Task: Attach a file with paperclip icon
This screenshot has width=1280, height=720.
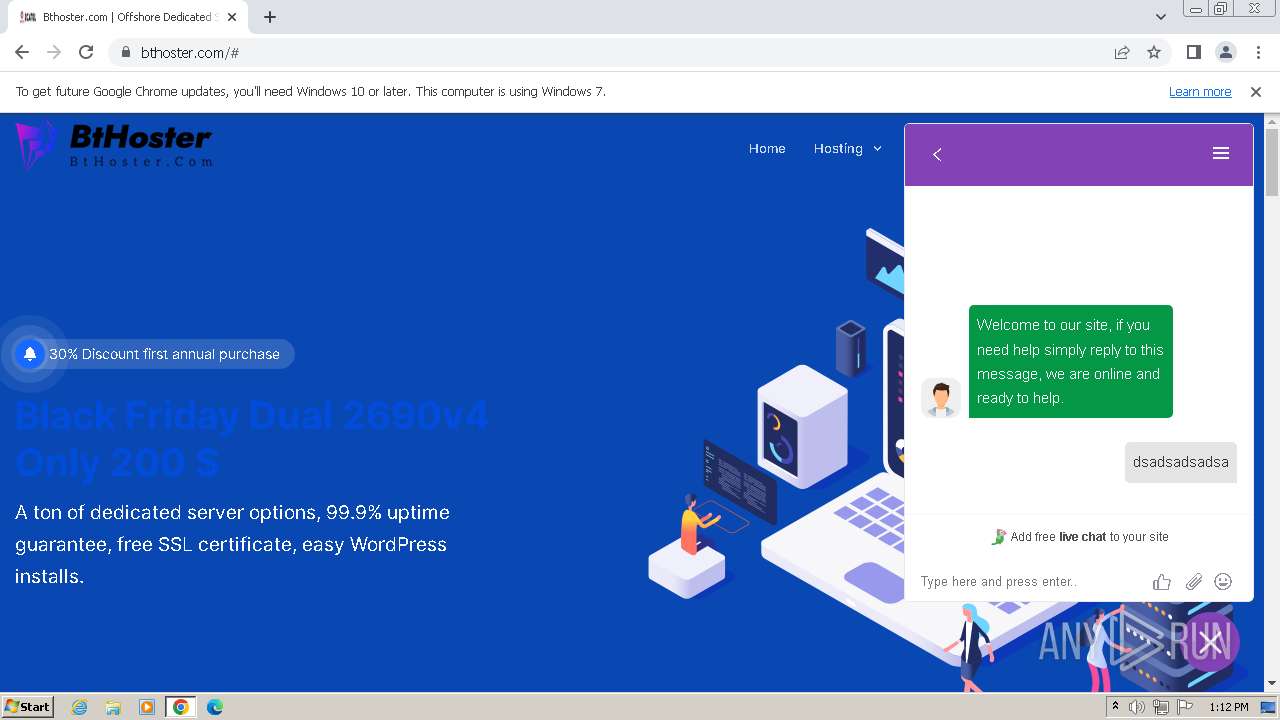Action: 1193,582
